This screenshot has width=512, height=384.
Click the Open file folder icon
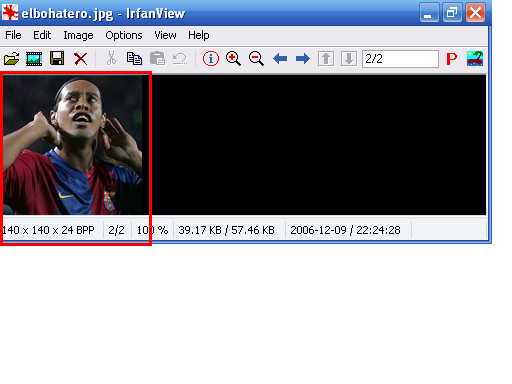pyautogui.click(x=12, y=59)
